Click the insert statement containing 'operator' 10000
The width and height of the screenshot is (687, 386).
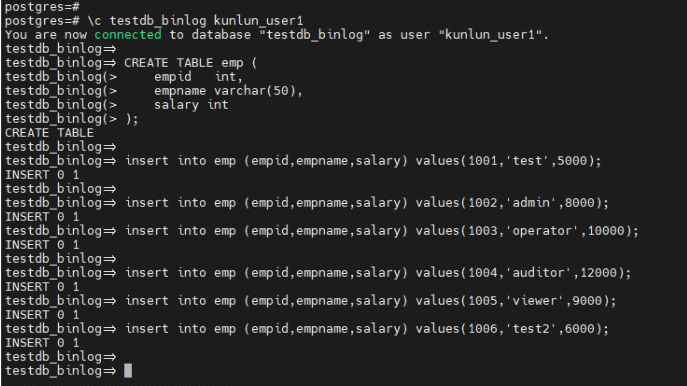coord(382,231)
